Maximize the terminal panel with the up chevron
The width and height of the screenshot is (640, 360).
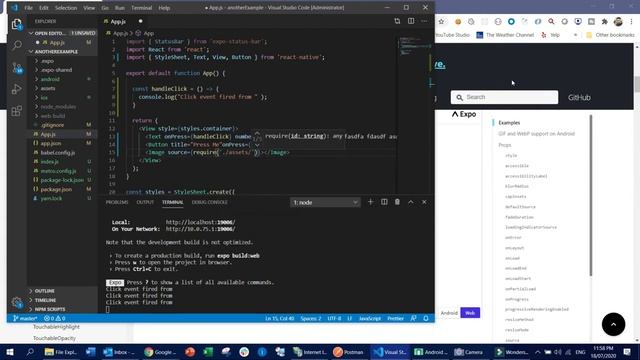(411, 202)
